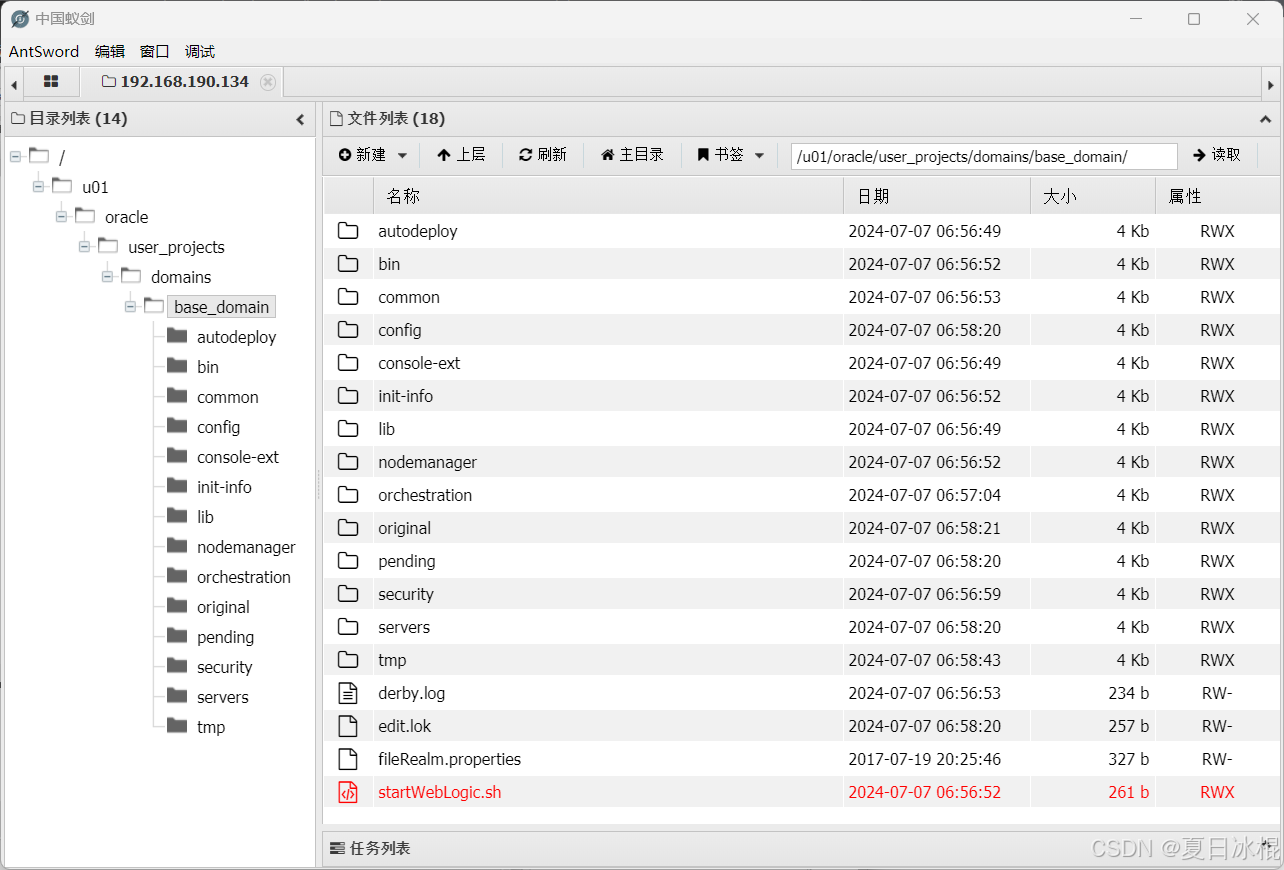1284x870 pixels.
Task: Collapse the 目录列表 panel with the left chevron
Action: tap(300, 119)
